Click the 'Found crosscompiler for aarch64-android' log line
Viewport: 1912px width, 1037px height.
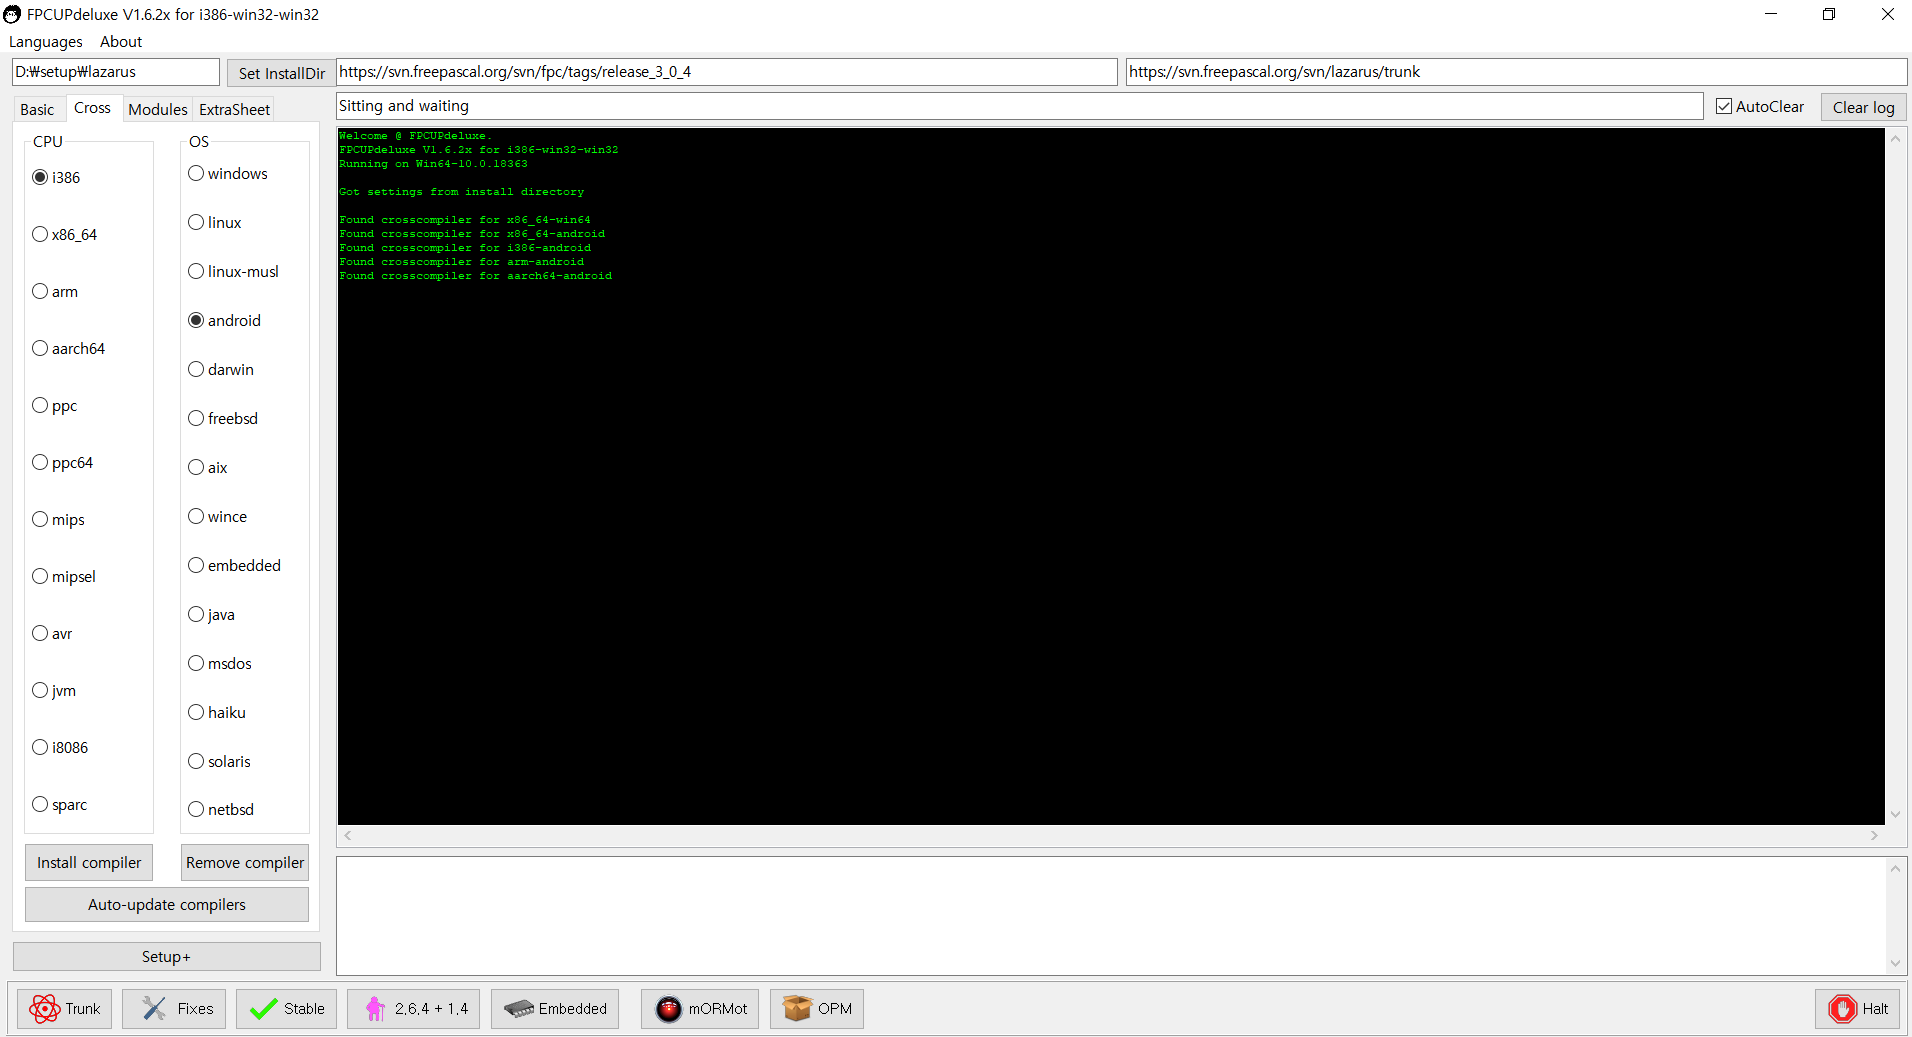click(475, 276)
